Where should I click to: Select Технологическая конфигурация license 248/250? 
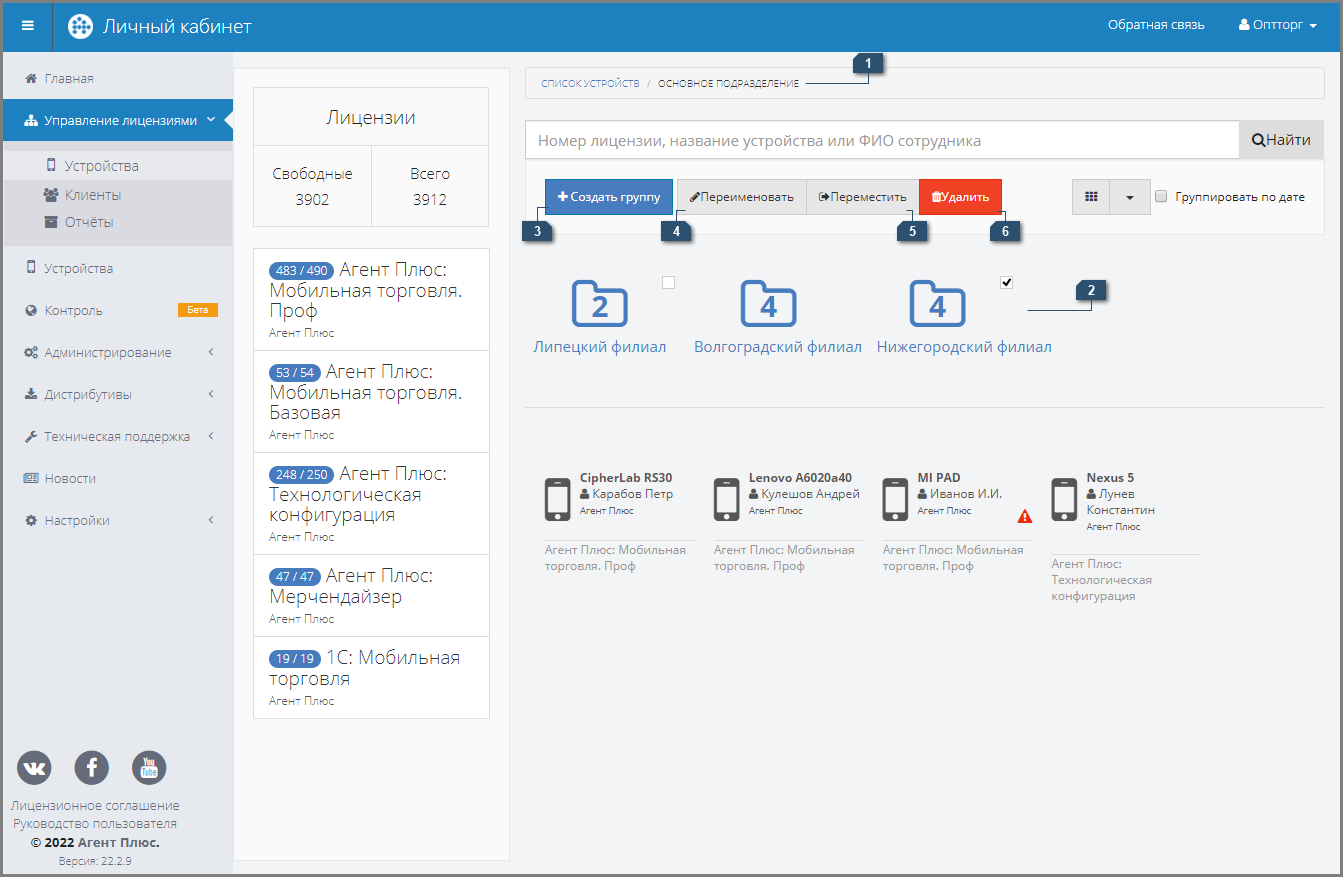tap(371, 504)
